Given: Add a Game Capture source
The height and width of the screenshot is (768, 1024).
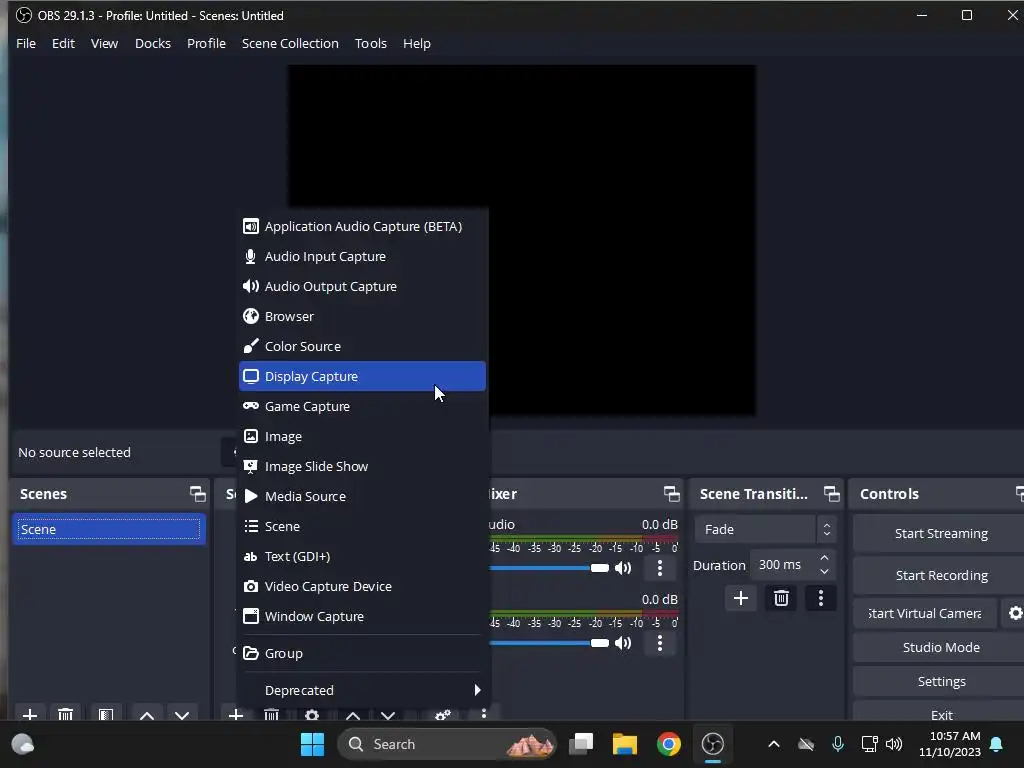Looking at the screenshot, I should [362, 407].
